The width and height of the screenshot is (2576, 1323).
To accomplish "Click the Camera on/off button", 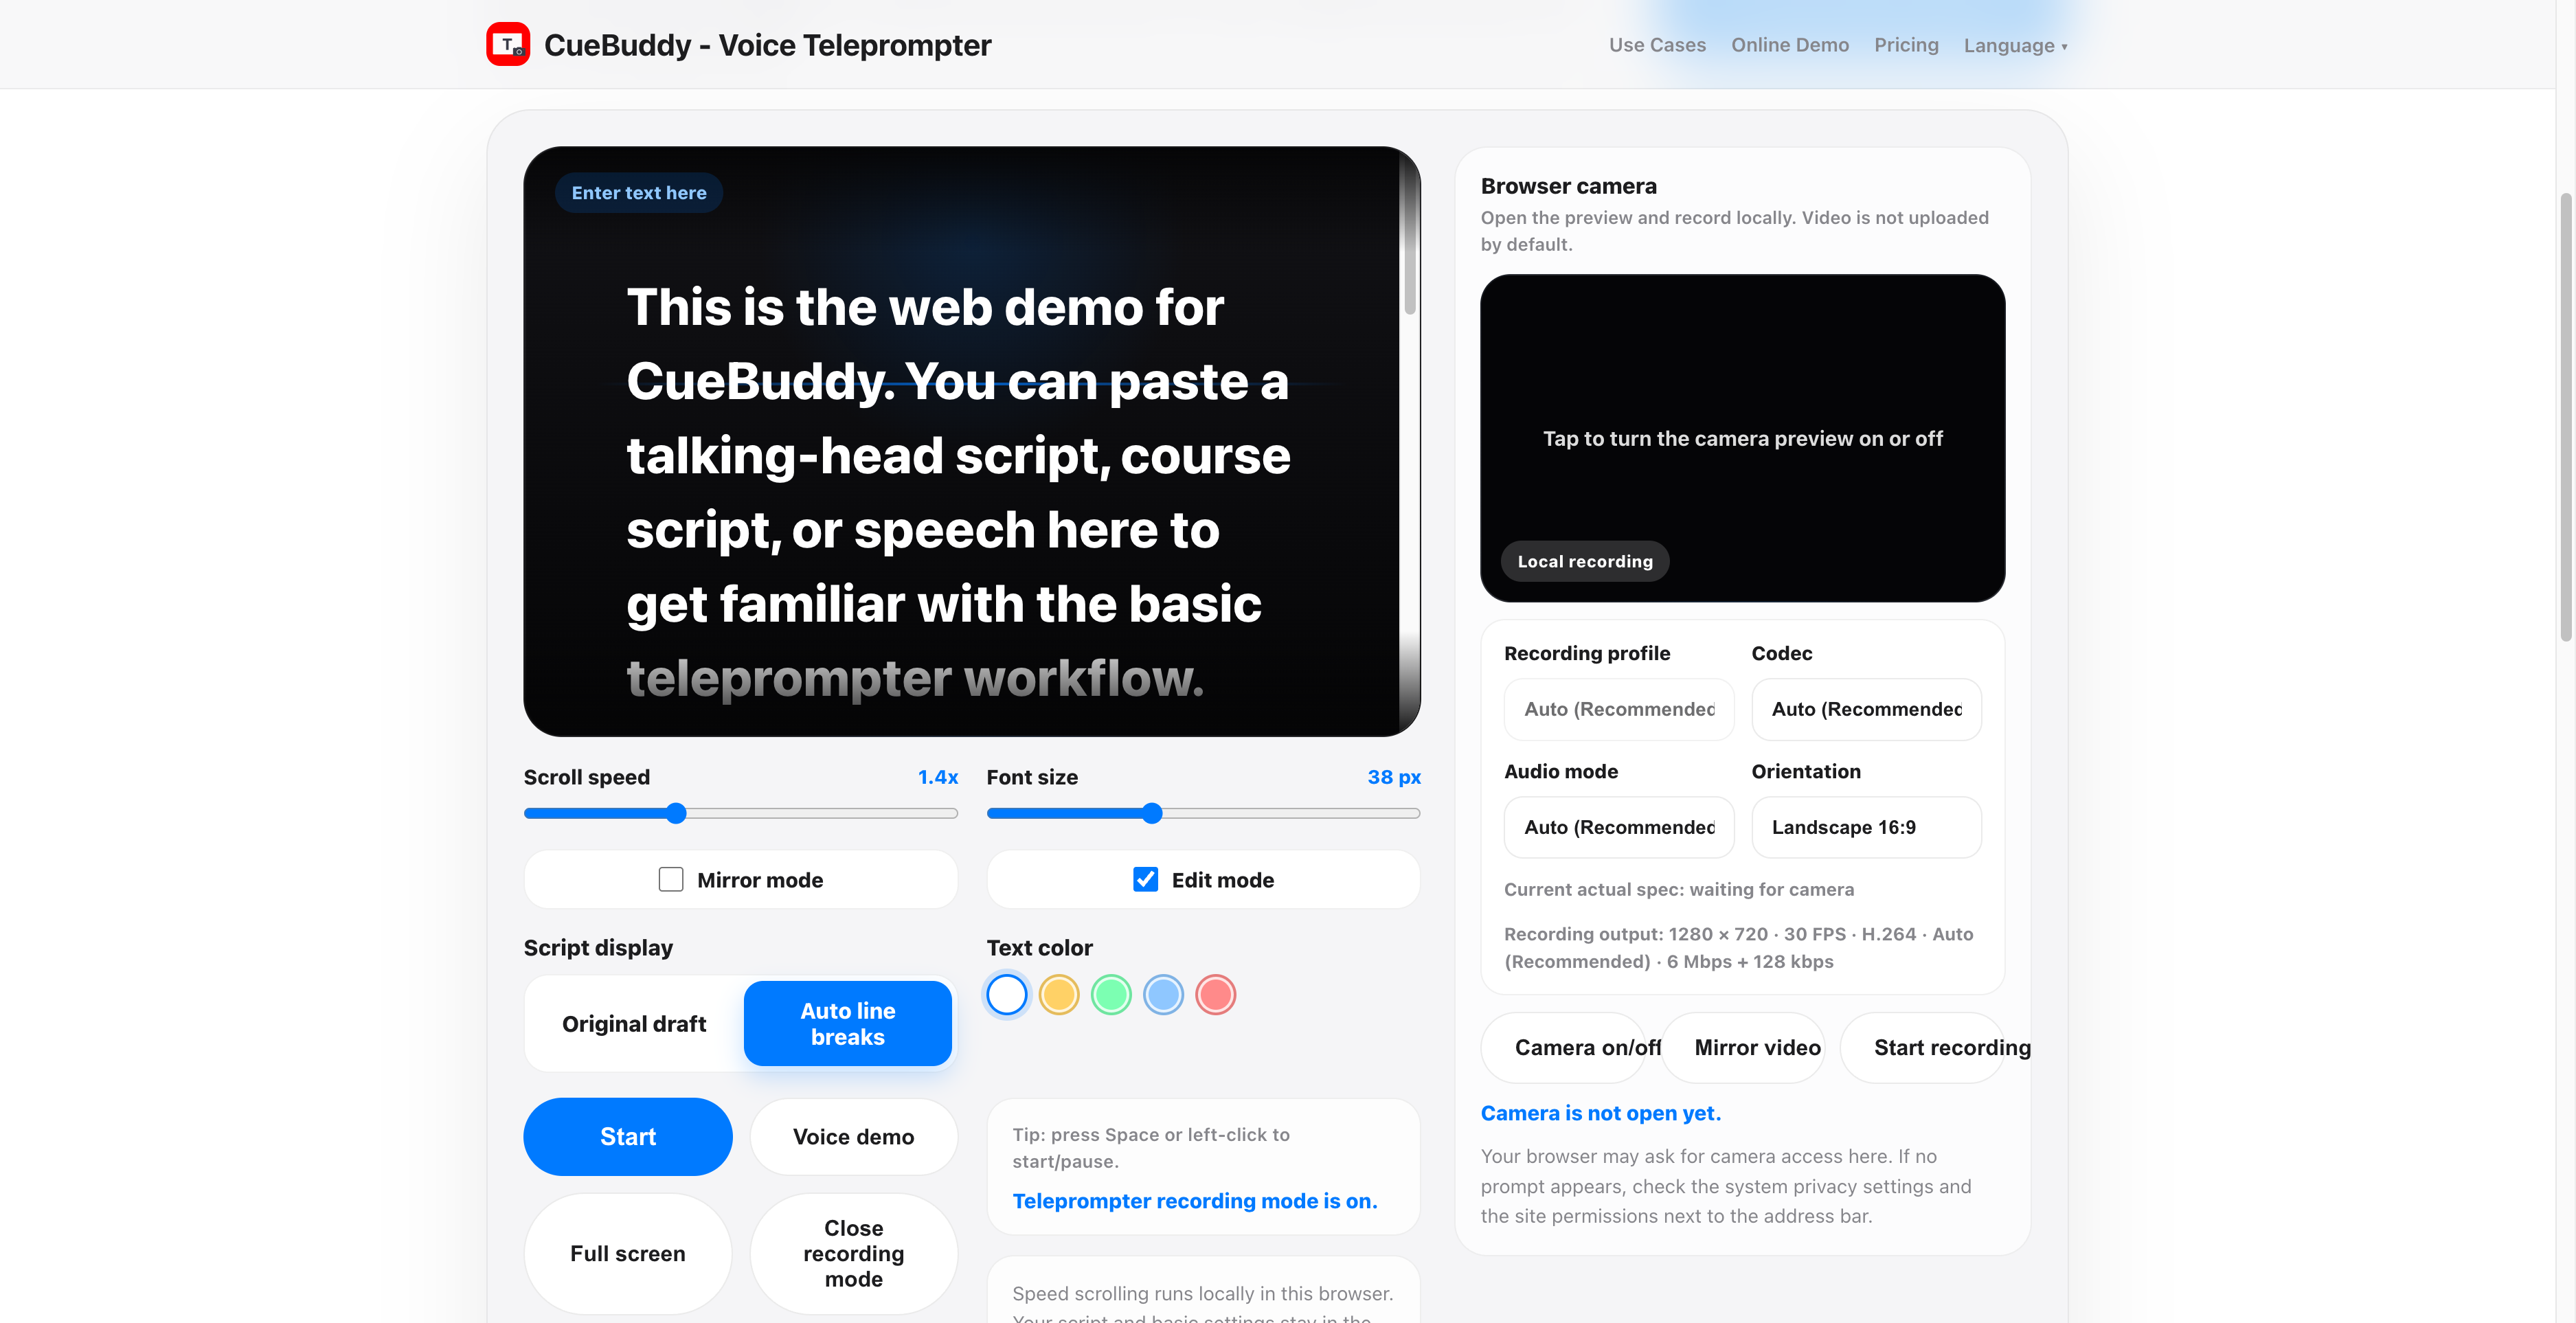I will click(x=1564, y=1048).
